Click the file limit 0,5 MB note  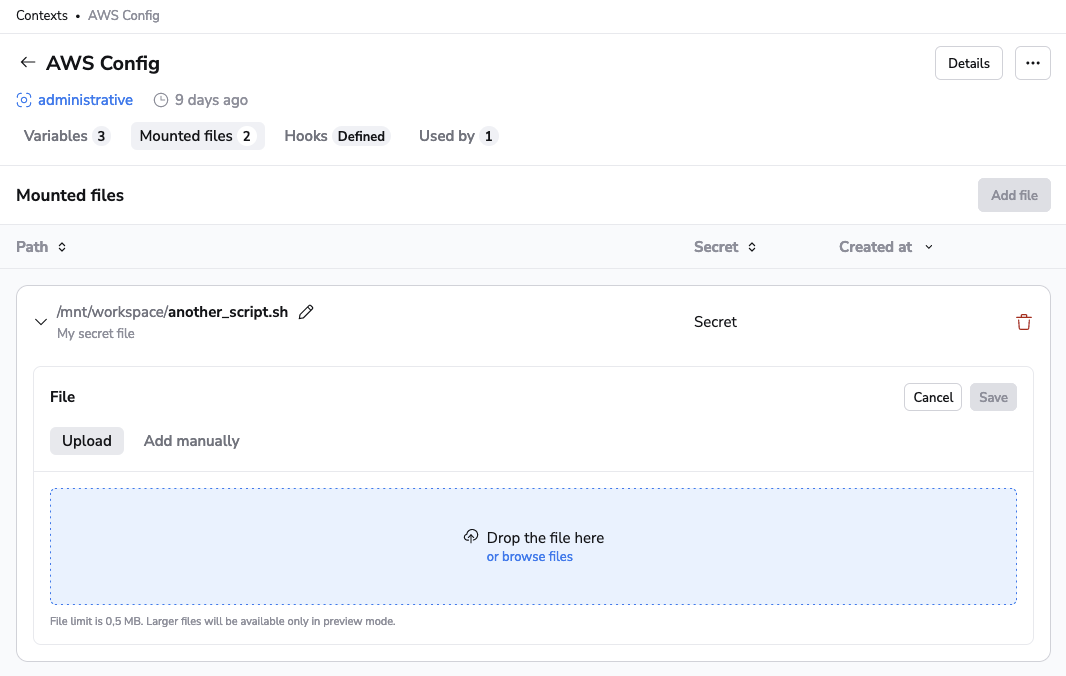coord(222,621)
